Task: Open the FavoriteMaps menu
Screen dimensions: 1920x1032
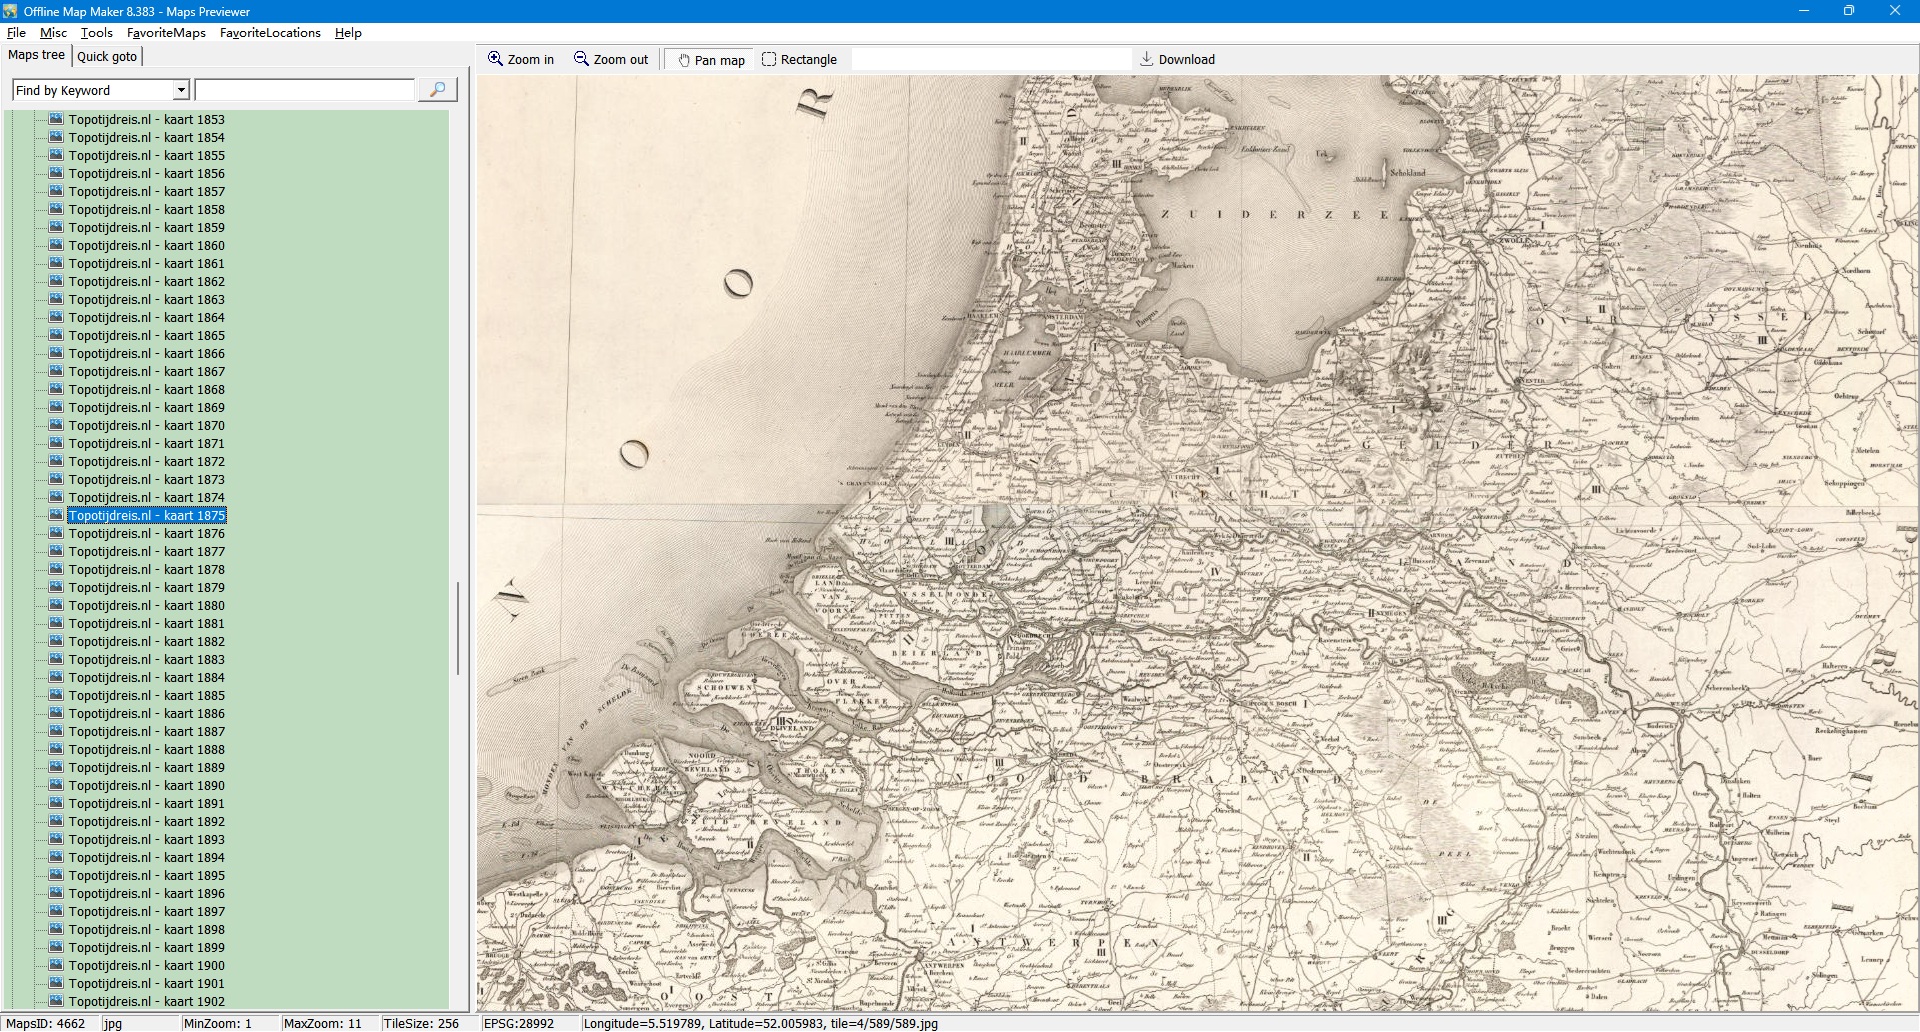Action: coord(166,33)
